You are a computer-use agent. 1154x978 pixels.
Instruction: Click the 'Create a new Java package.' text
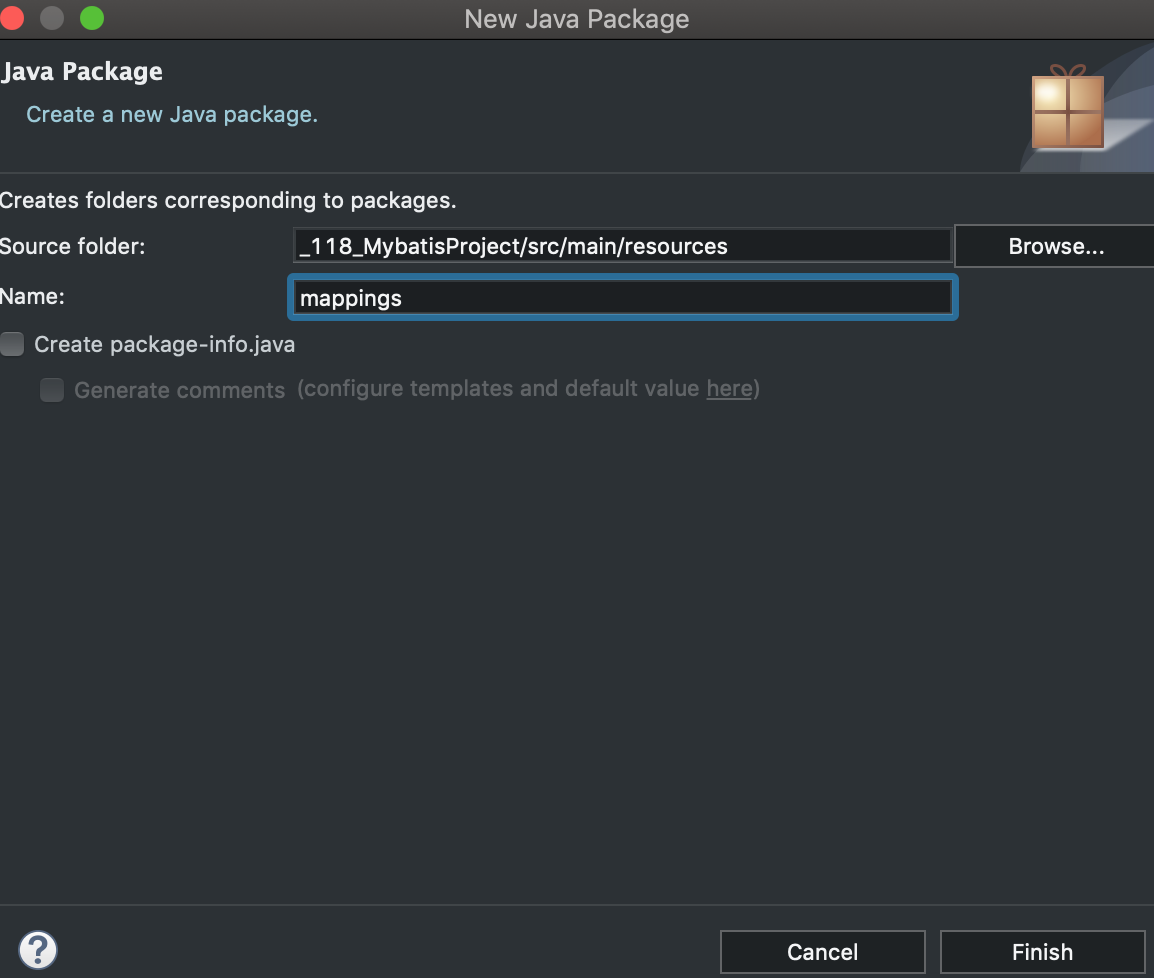click(x=172, y=115)
